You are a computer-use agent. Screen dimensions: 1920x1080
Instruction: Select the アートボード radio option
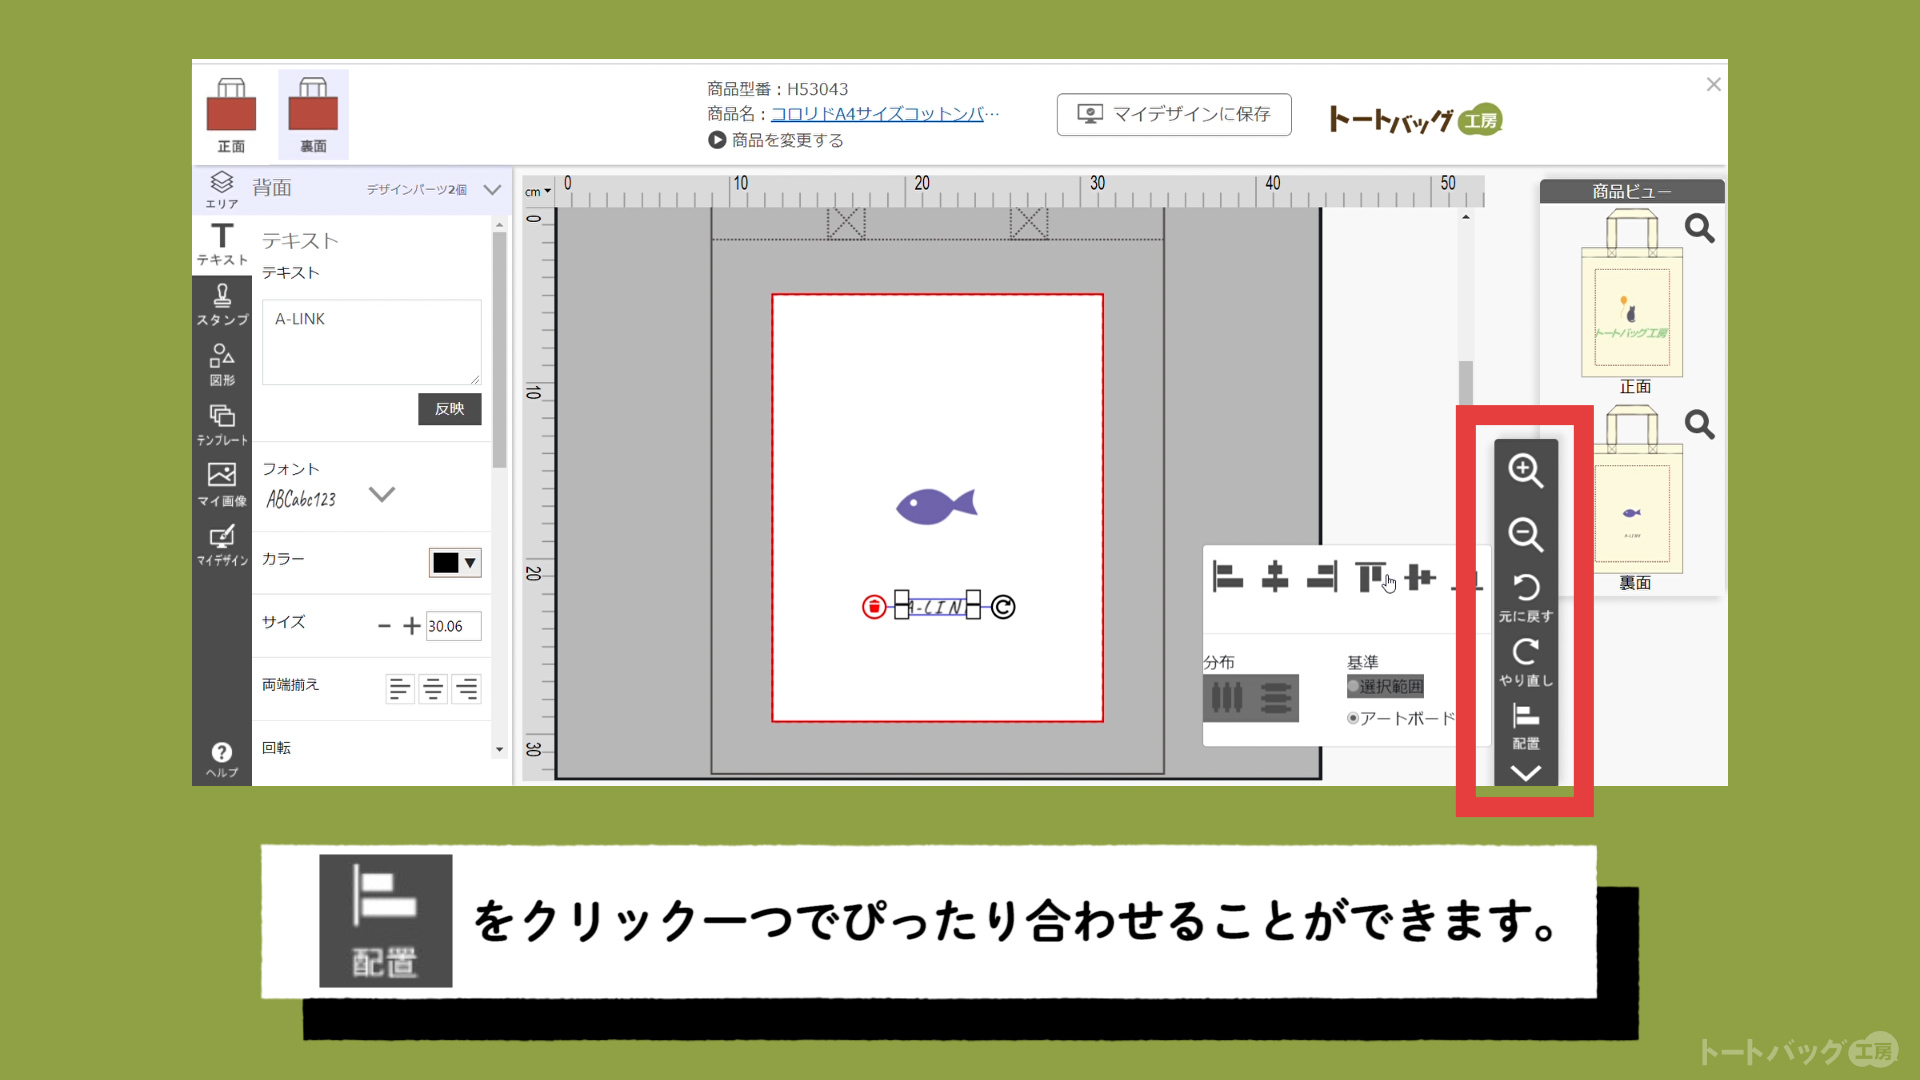1353,718
